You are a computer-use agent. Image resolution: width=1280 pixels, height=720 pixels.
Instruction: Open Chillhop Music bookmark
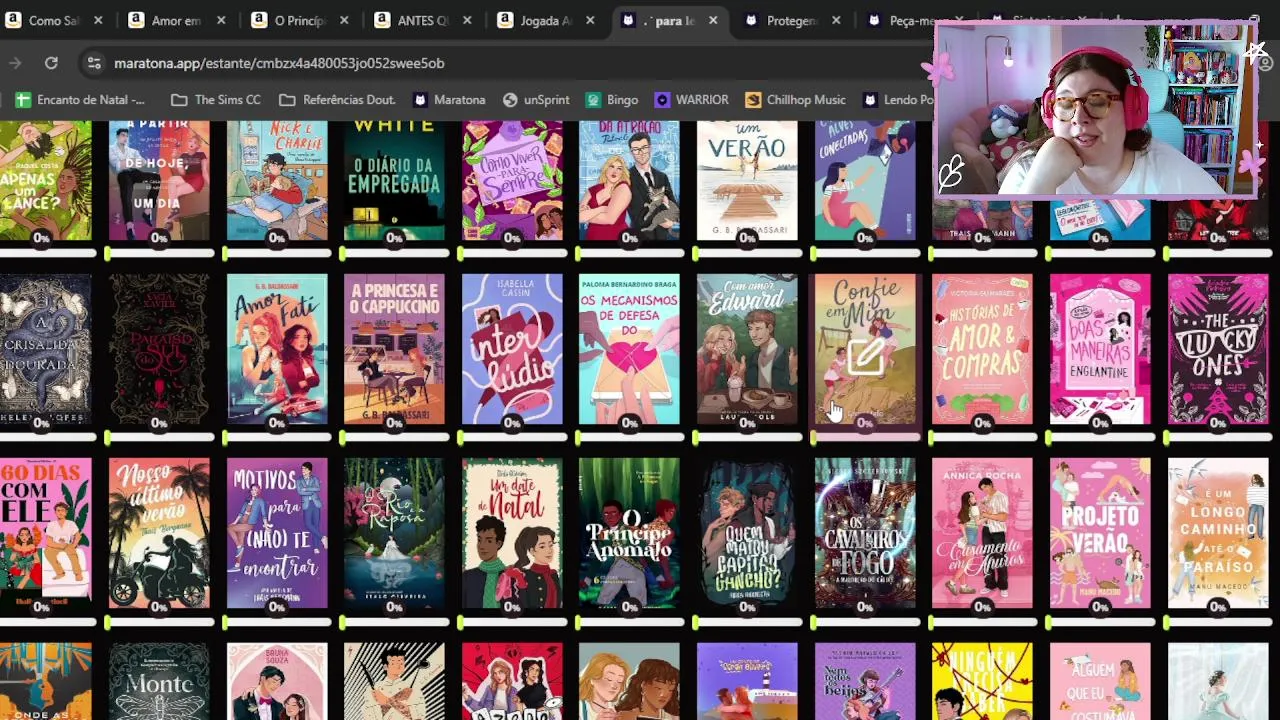point(796,100)
